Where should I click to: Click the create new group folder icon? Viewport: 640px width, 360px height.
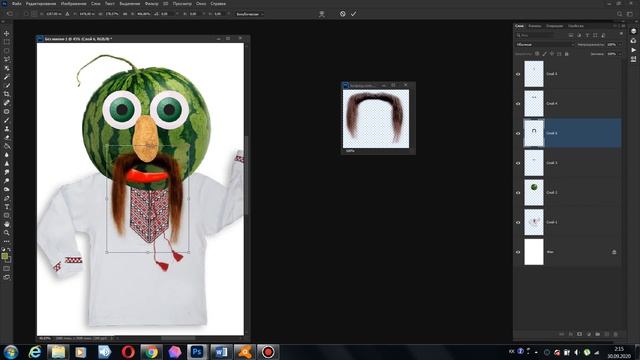[598, 334]
